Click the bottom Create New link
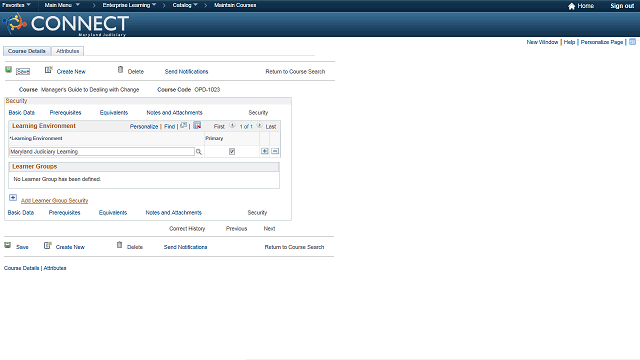 click(70, 247)
